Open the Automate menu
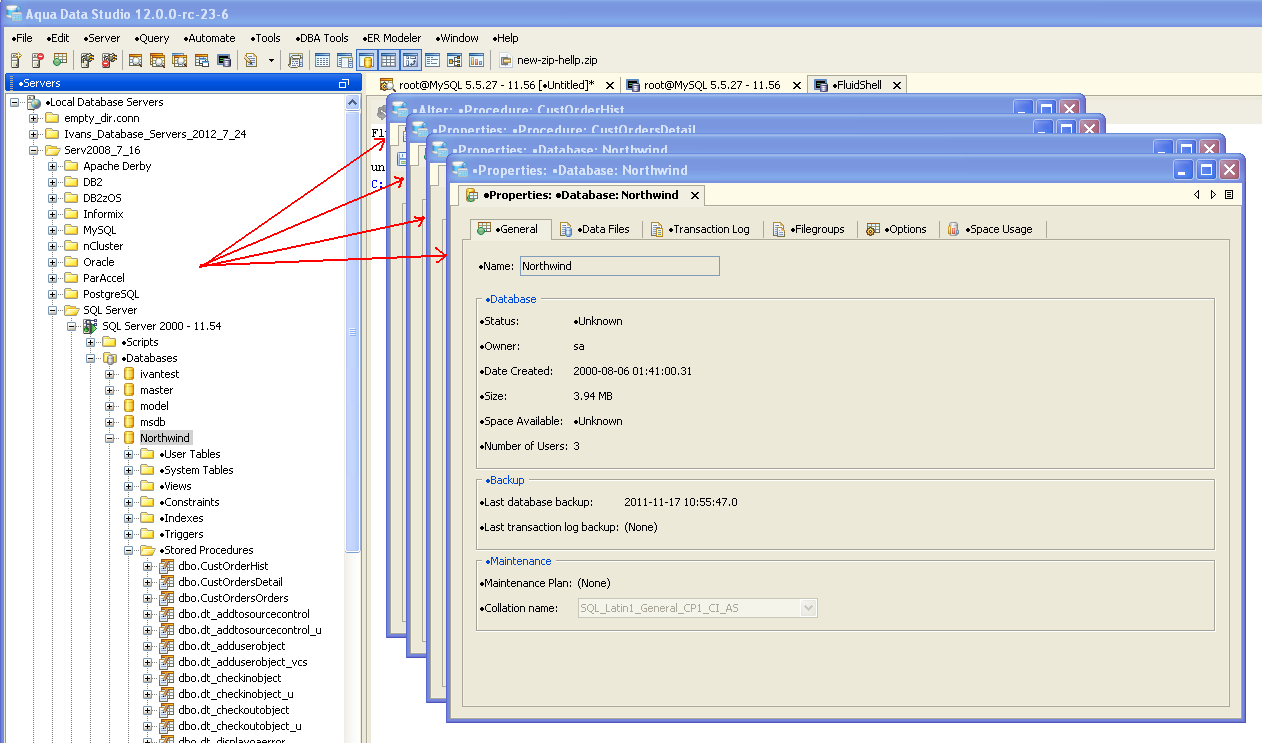 (x=209, y=38)
